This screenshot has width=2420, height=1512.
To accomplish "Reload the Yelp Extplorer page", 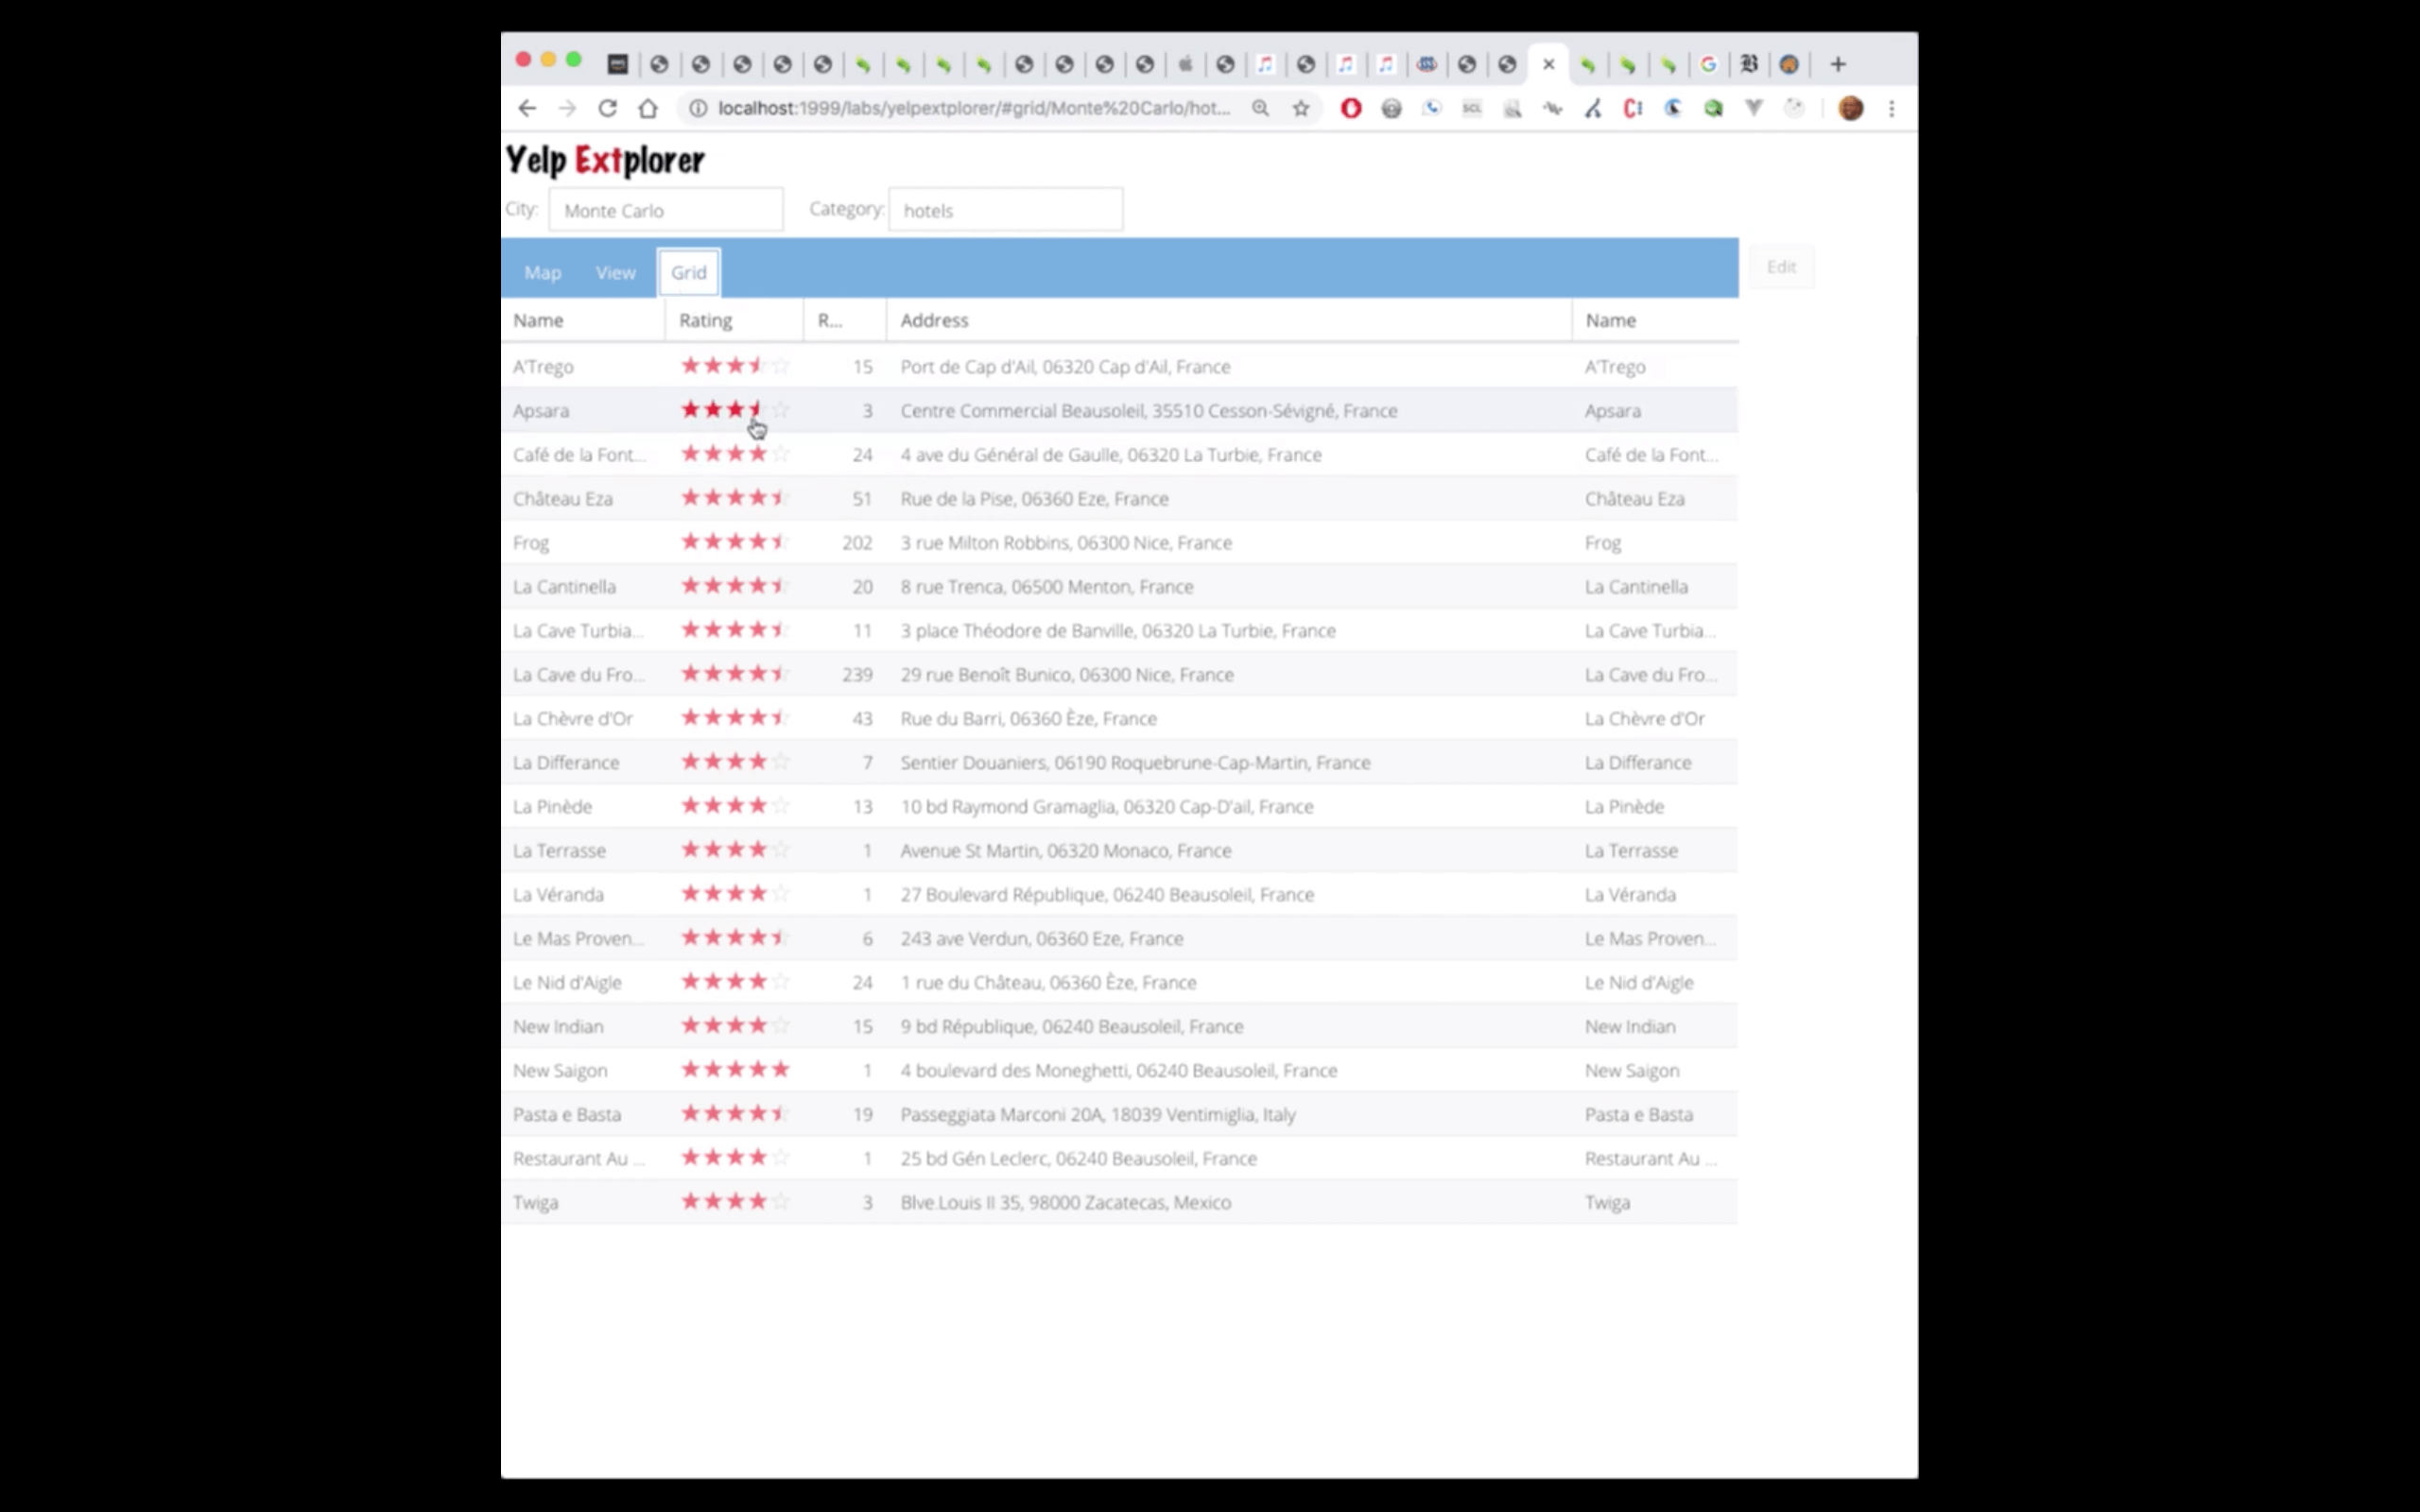I will tap(607, 108).
